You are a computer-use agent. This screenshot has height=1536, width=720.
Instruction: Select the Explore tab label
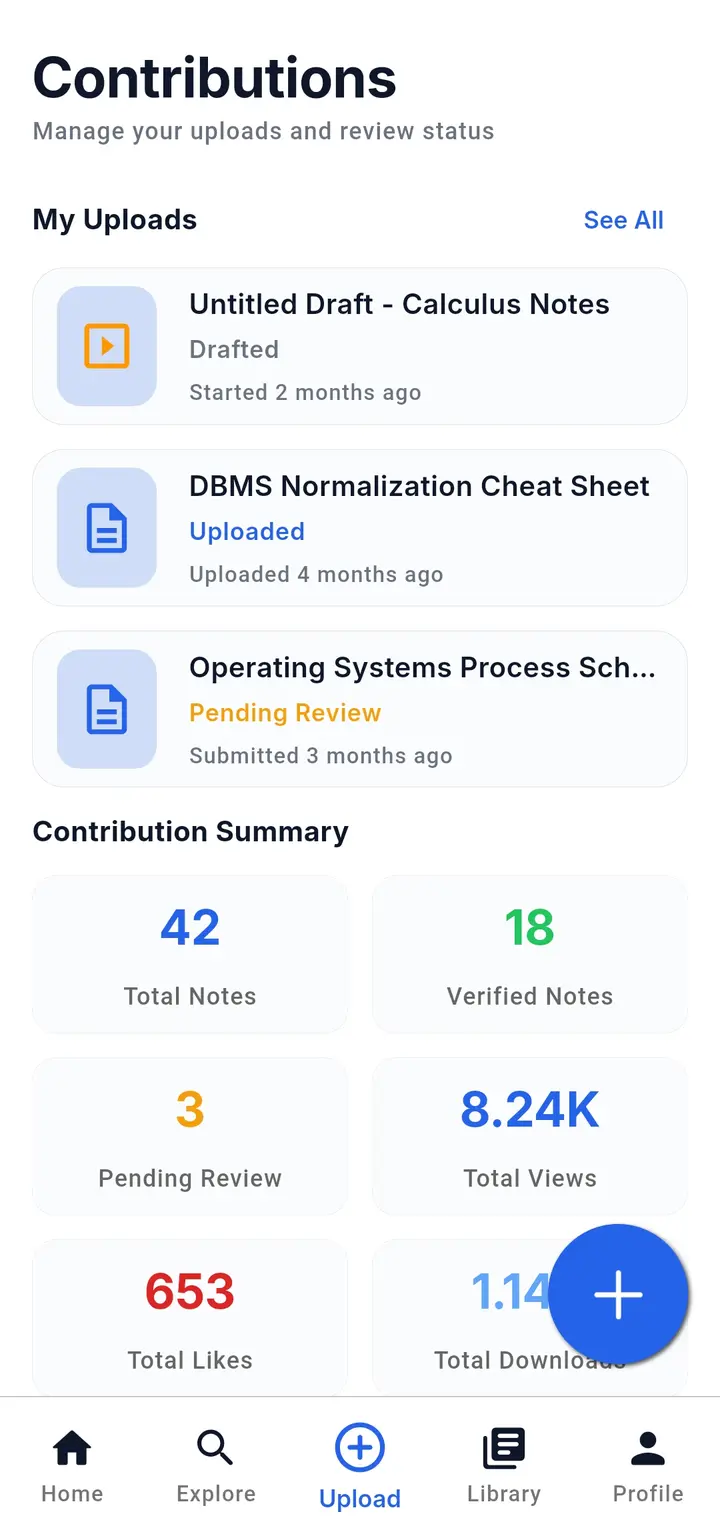click(216, 1494)
